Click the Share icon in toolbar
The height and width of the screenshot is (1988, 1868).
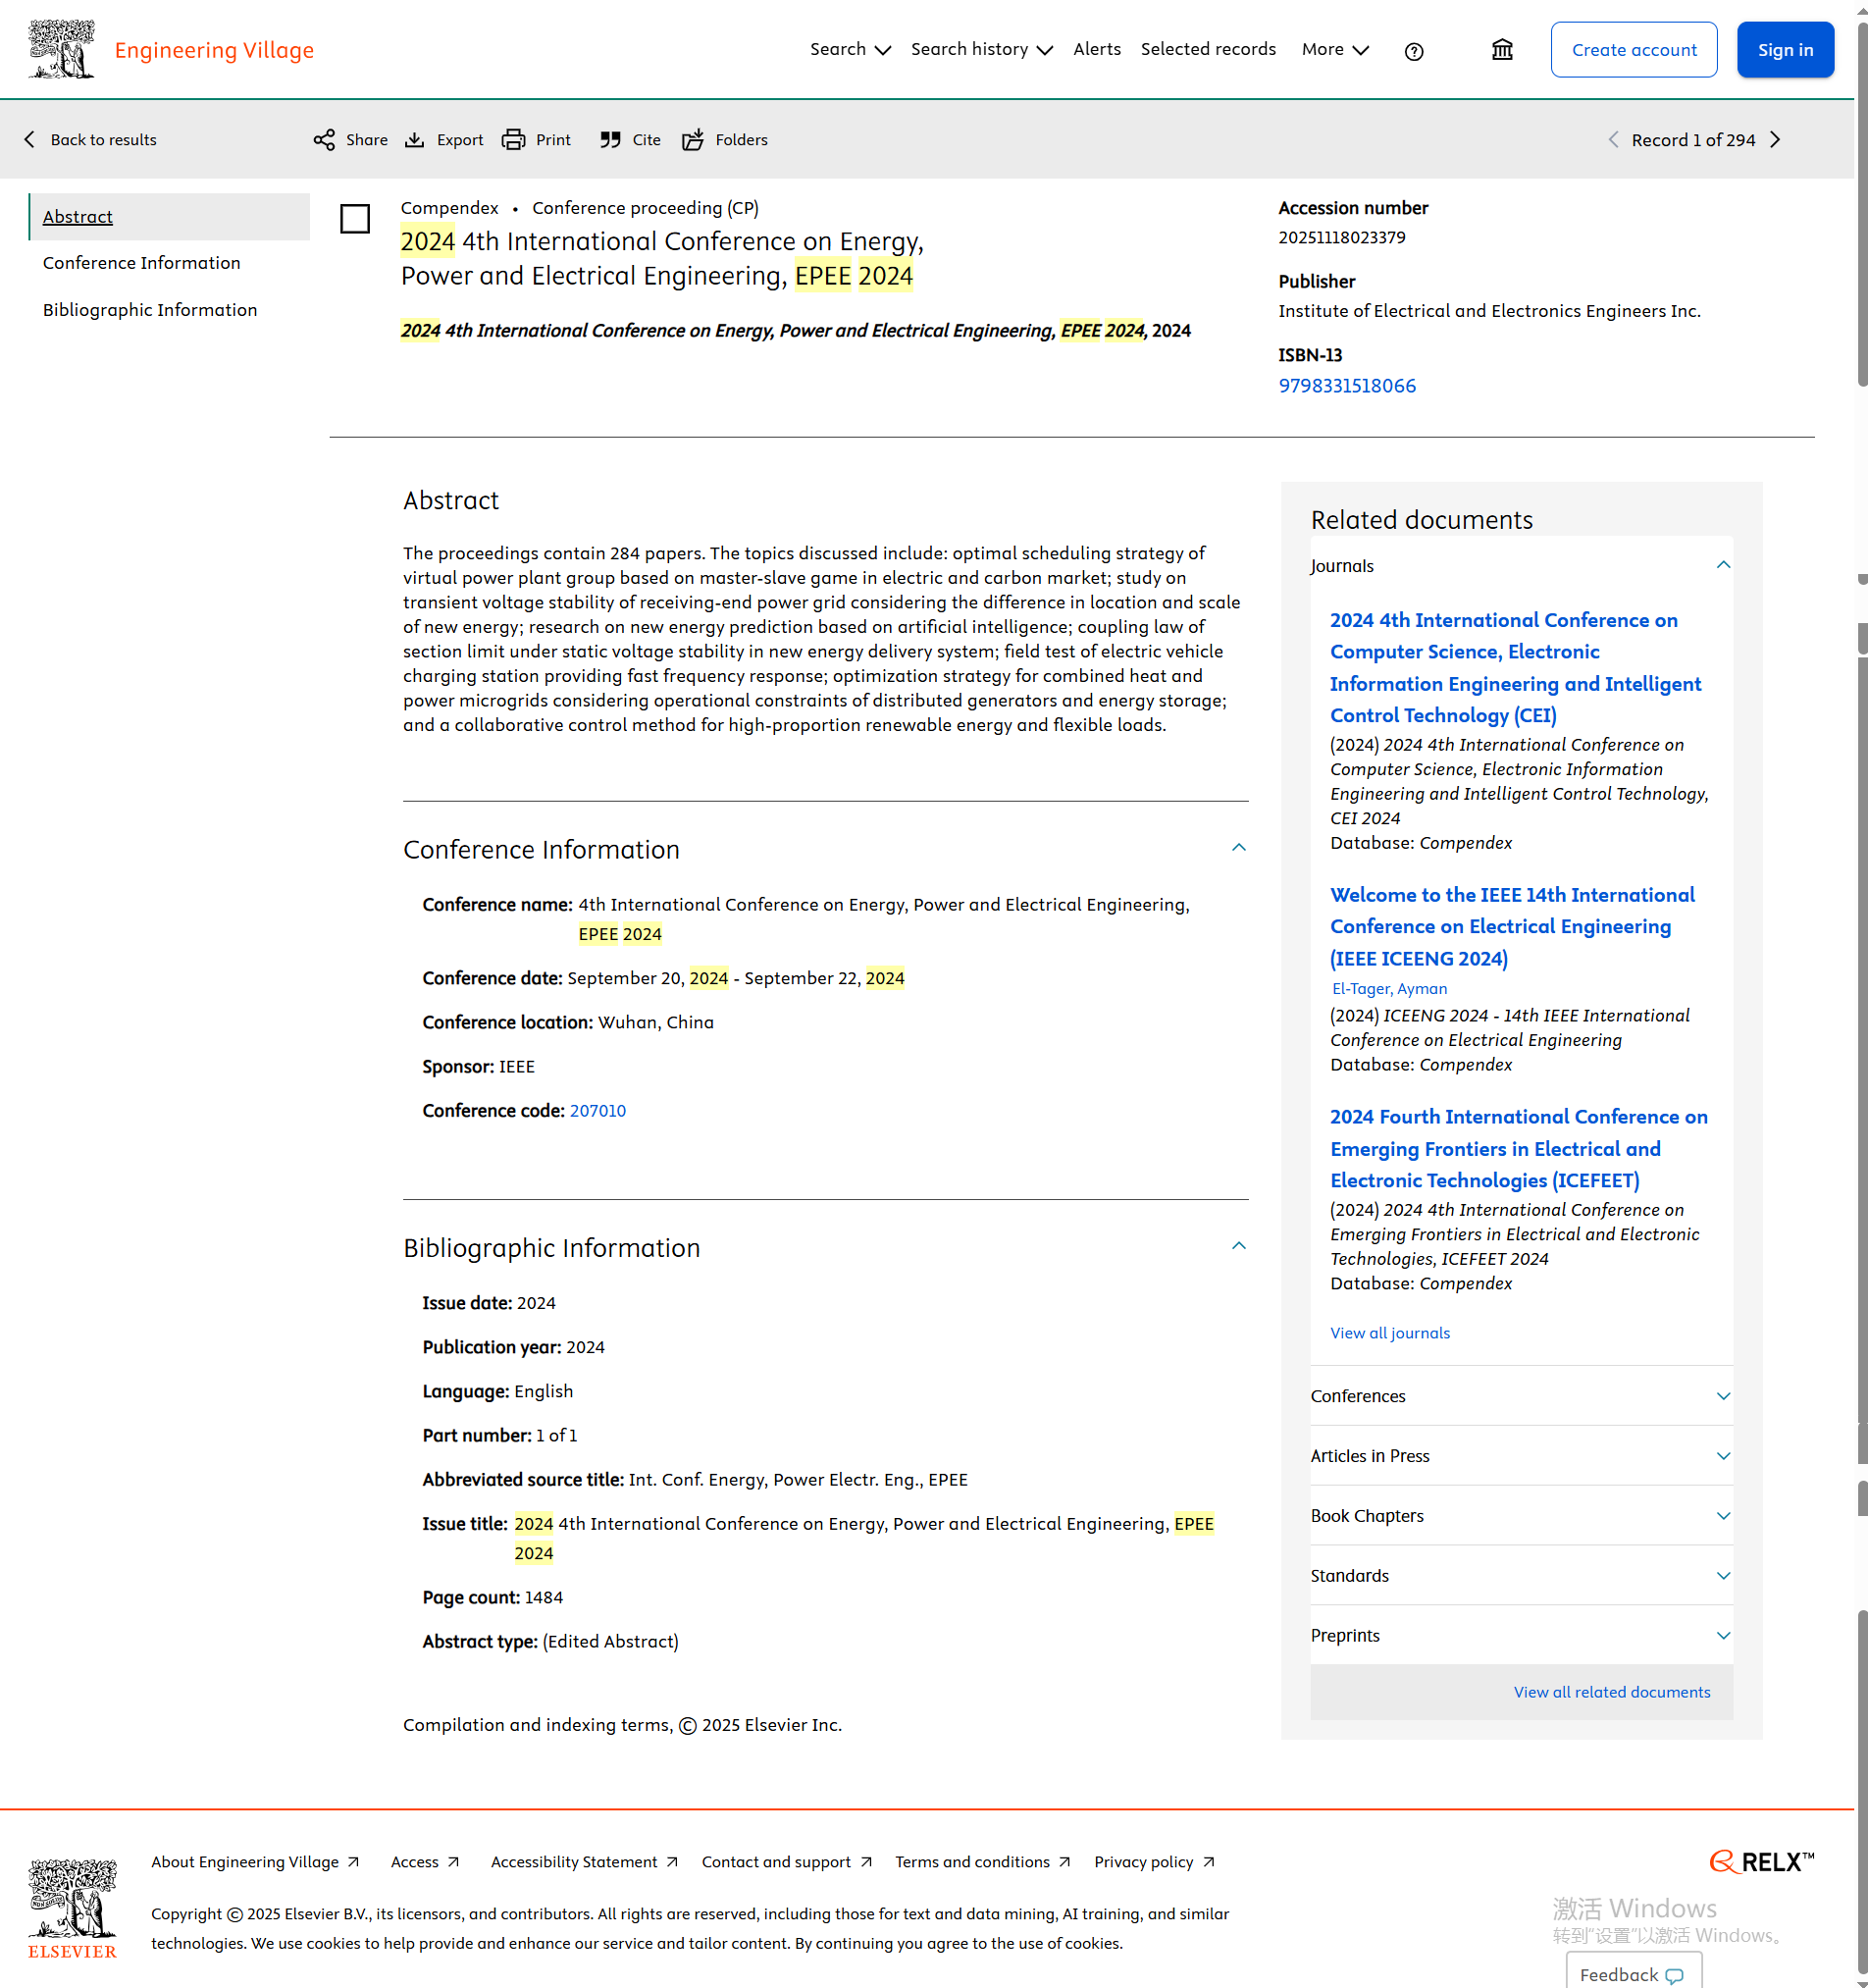pyautogui.click(x=324, y=140)
